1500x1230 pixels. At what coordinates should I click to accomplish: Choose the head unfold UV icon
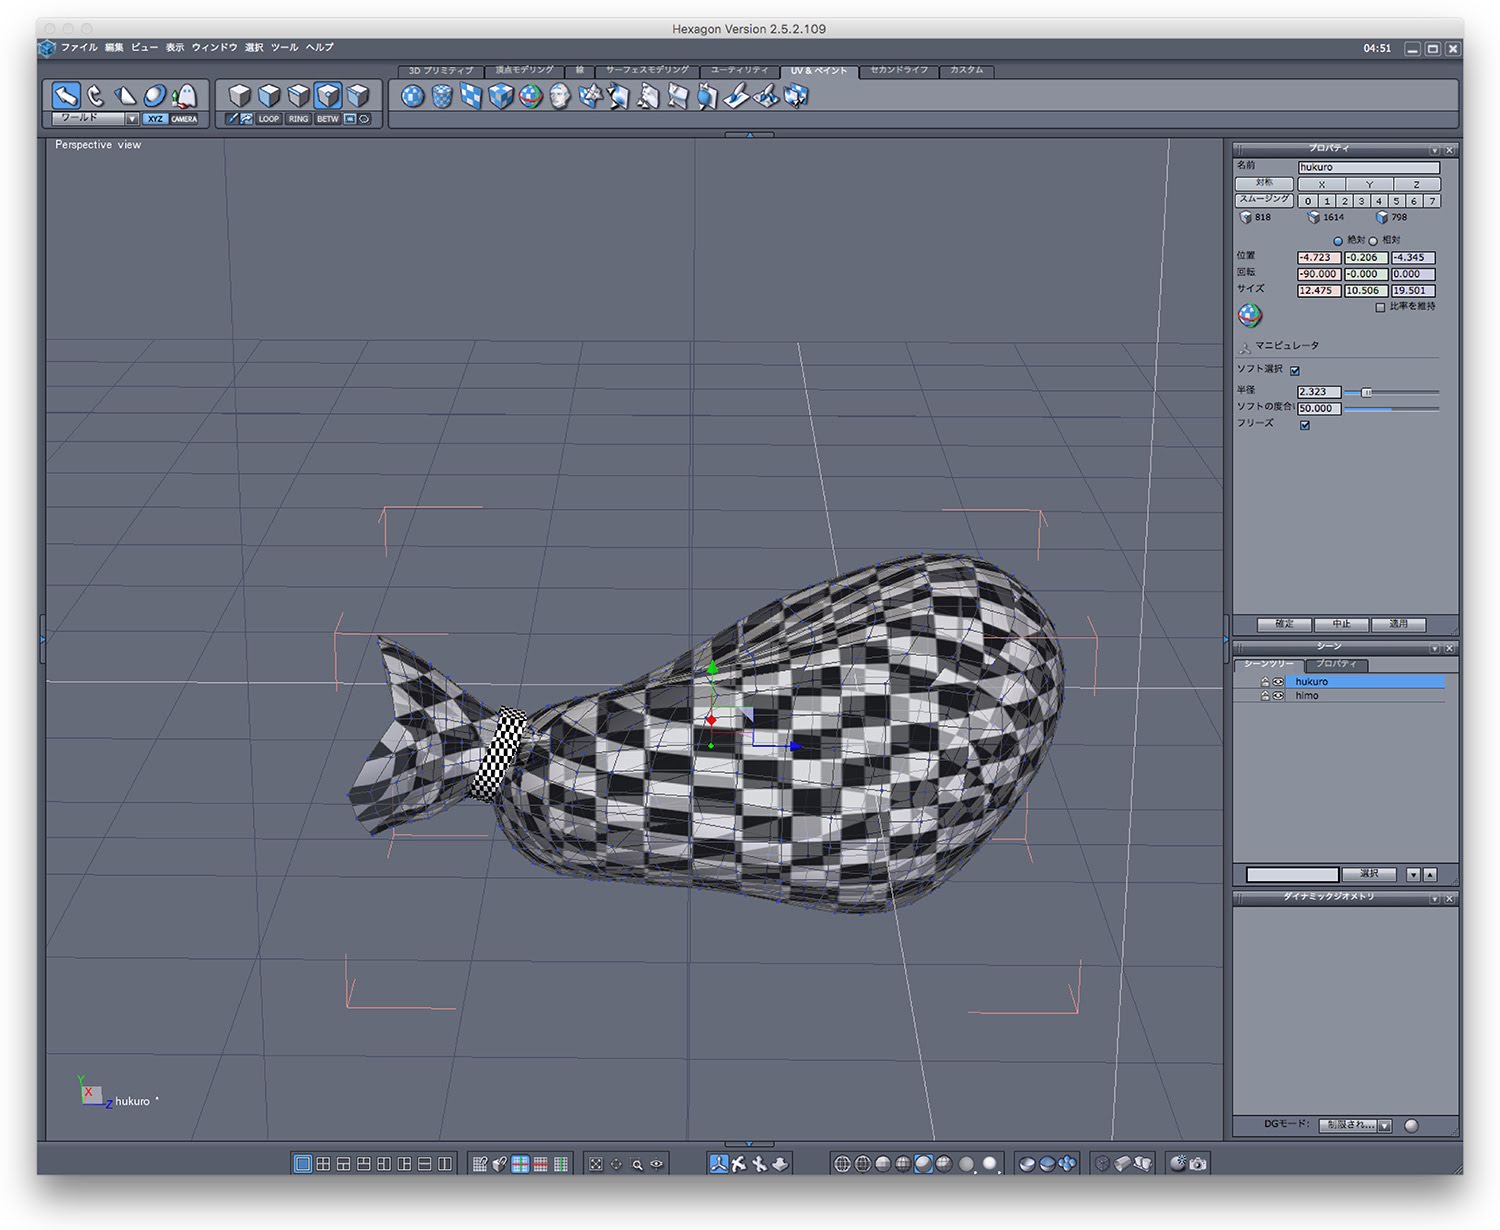click(560, 96)
